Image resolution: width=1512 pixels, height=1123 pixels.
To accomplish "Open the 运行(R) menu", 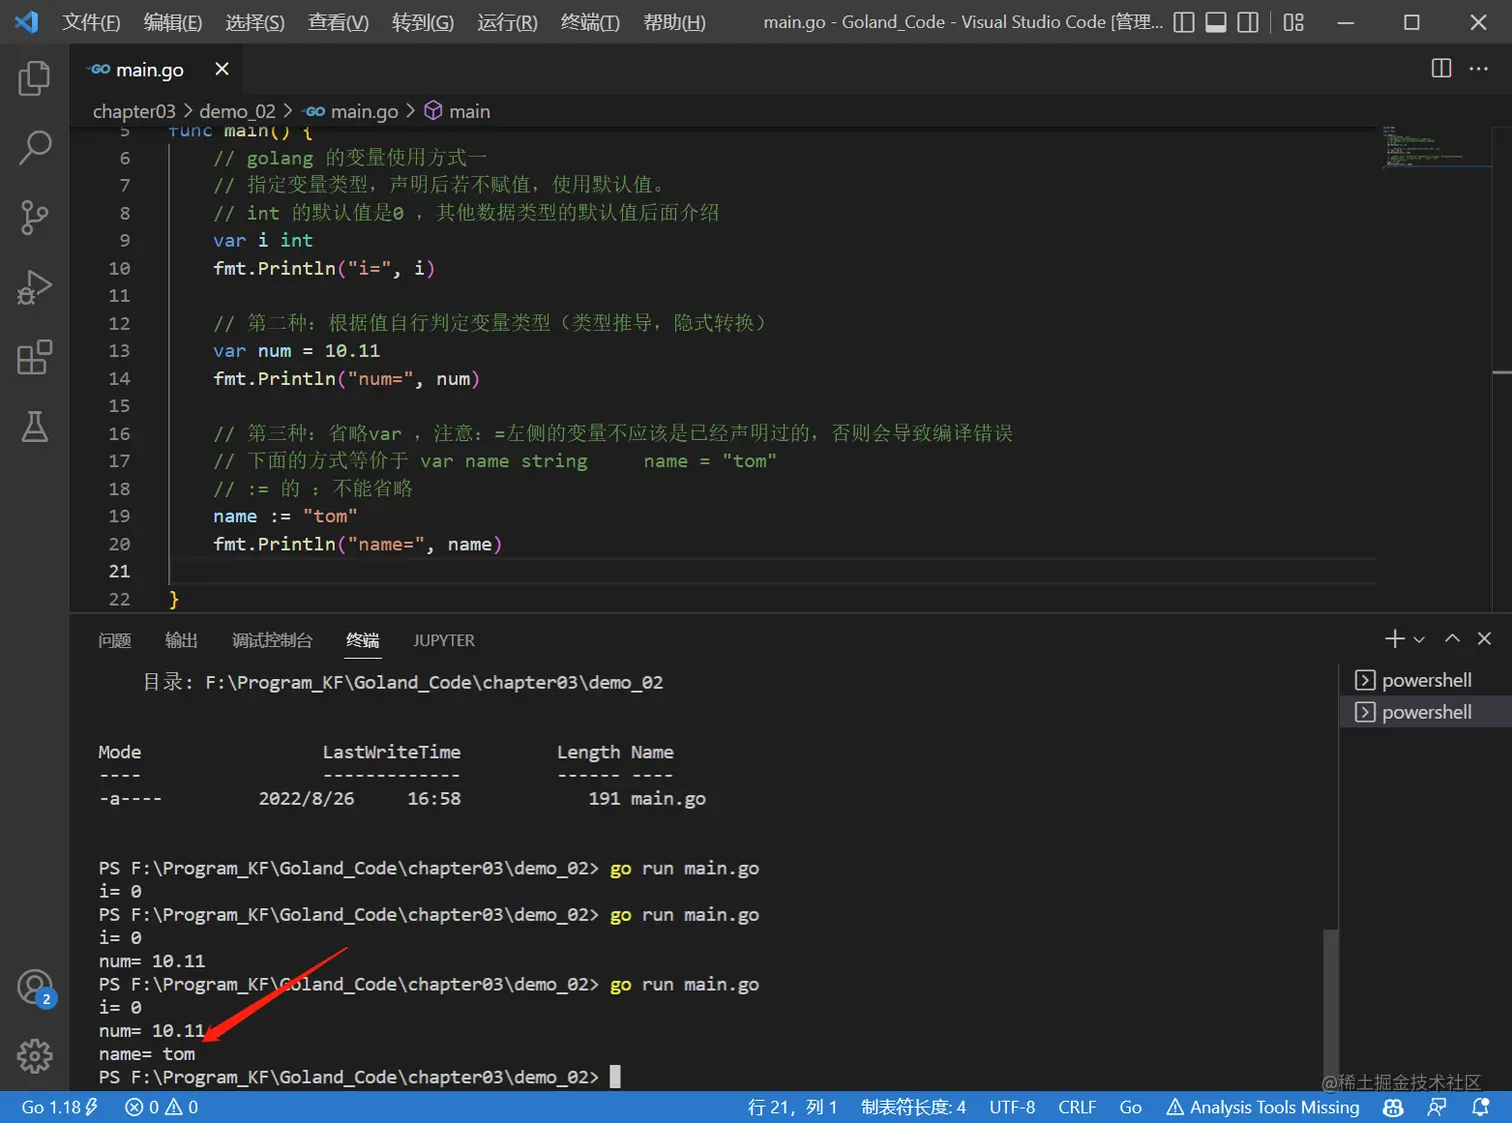I will [x=507, y=22].
